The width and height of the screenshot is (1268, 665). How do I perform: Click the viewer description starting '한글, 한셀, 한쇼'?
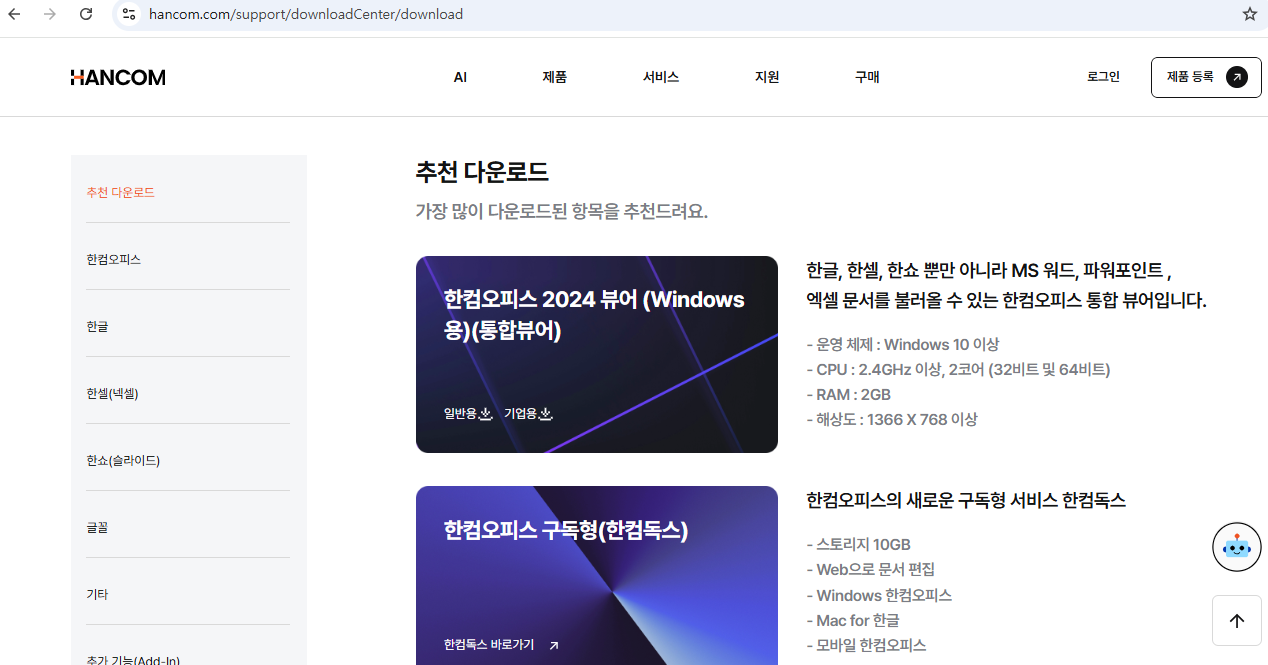point(1006,285)
